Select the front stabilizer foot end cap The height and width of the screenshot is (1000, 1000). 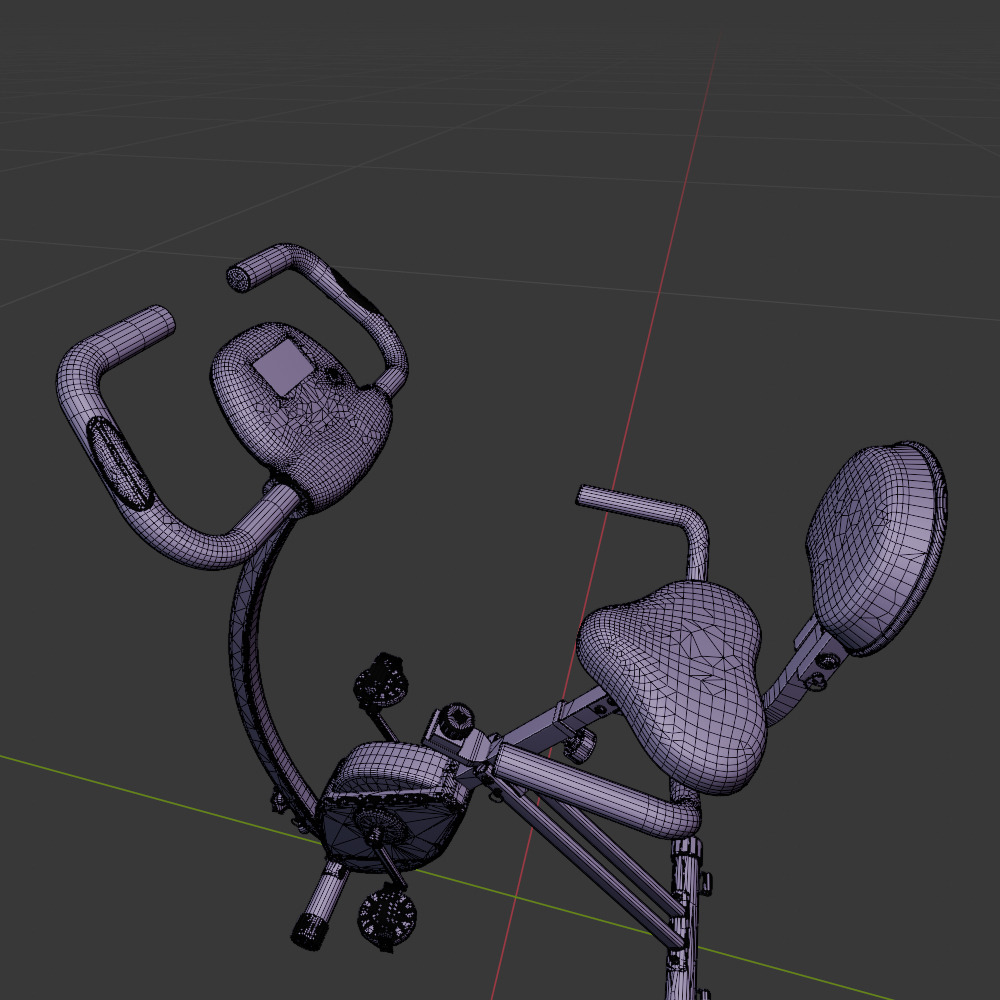pyautogui.click(x=308, y=931)
